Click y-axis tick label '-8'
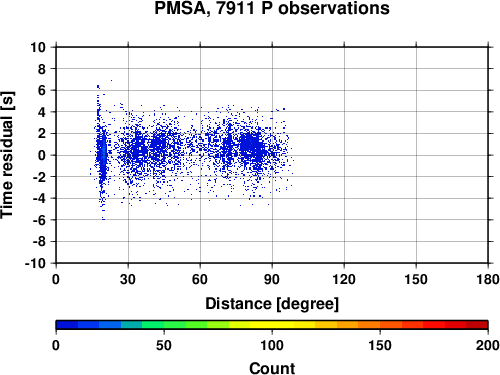 (39, 242)
